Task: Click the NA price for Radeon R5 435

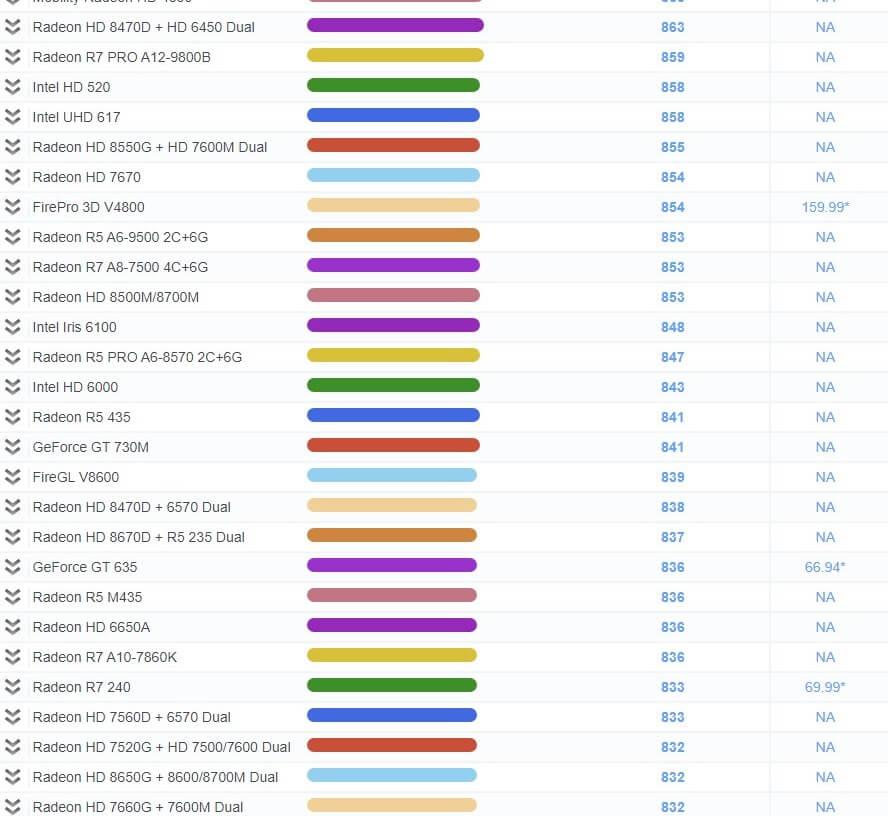Action: 825,417
